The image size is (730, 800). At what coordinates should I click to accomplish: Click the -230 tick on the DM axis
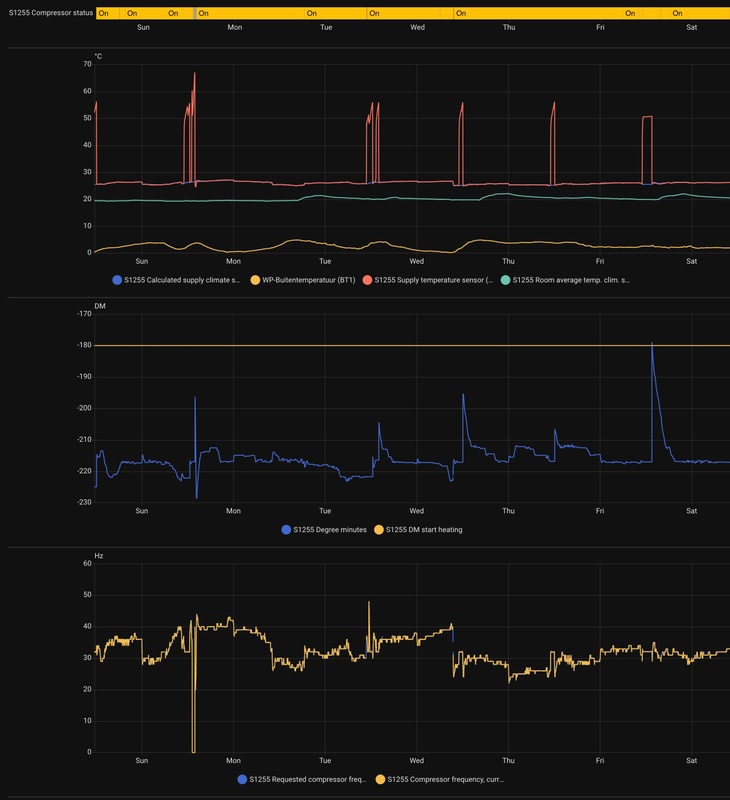tap(84, 503)
